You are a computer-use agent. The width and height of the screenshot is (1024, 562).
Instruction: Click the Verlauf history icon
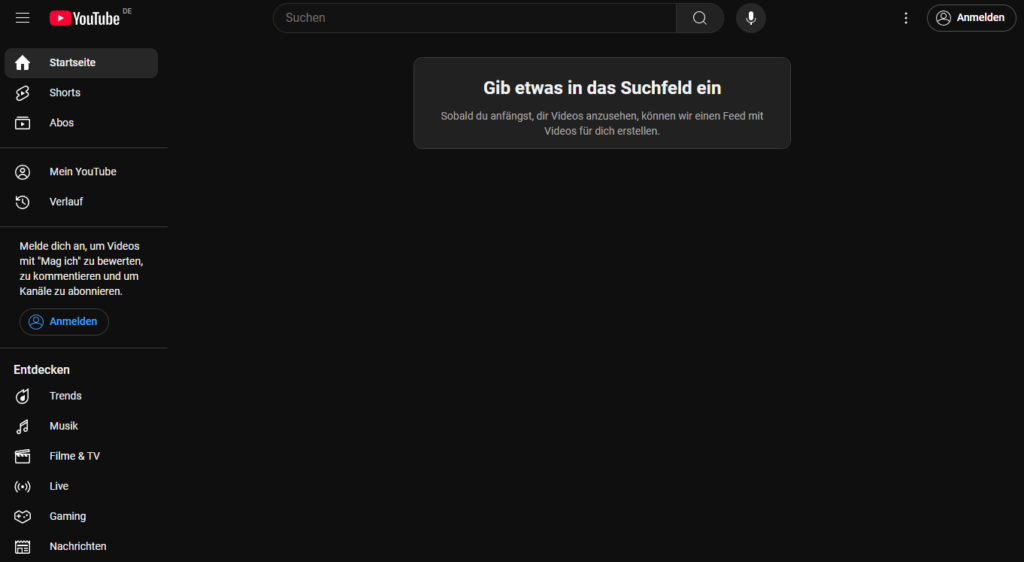click(x=22, y=202)
